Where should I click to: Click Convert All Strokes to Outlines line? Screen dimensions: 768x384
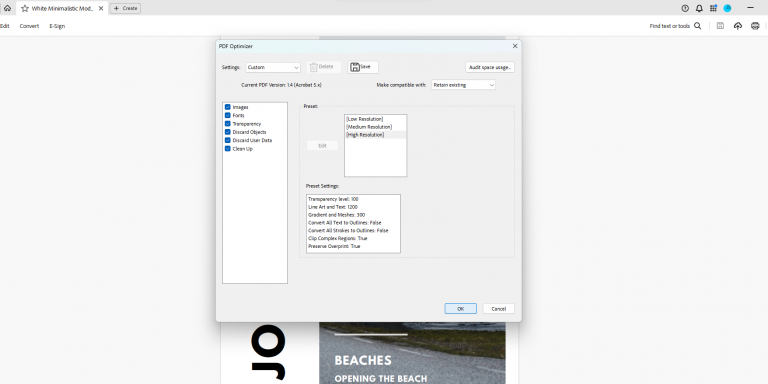pyautogui.click(x=348, y=231)
